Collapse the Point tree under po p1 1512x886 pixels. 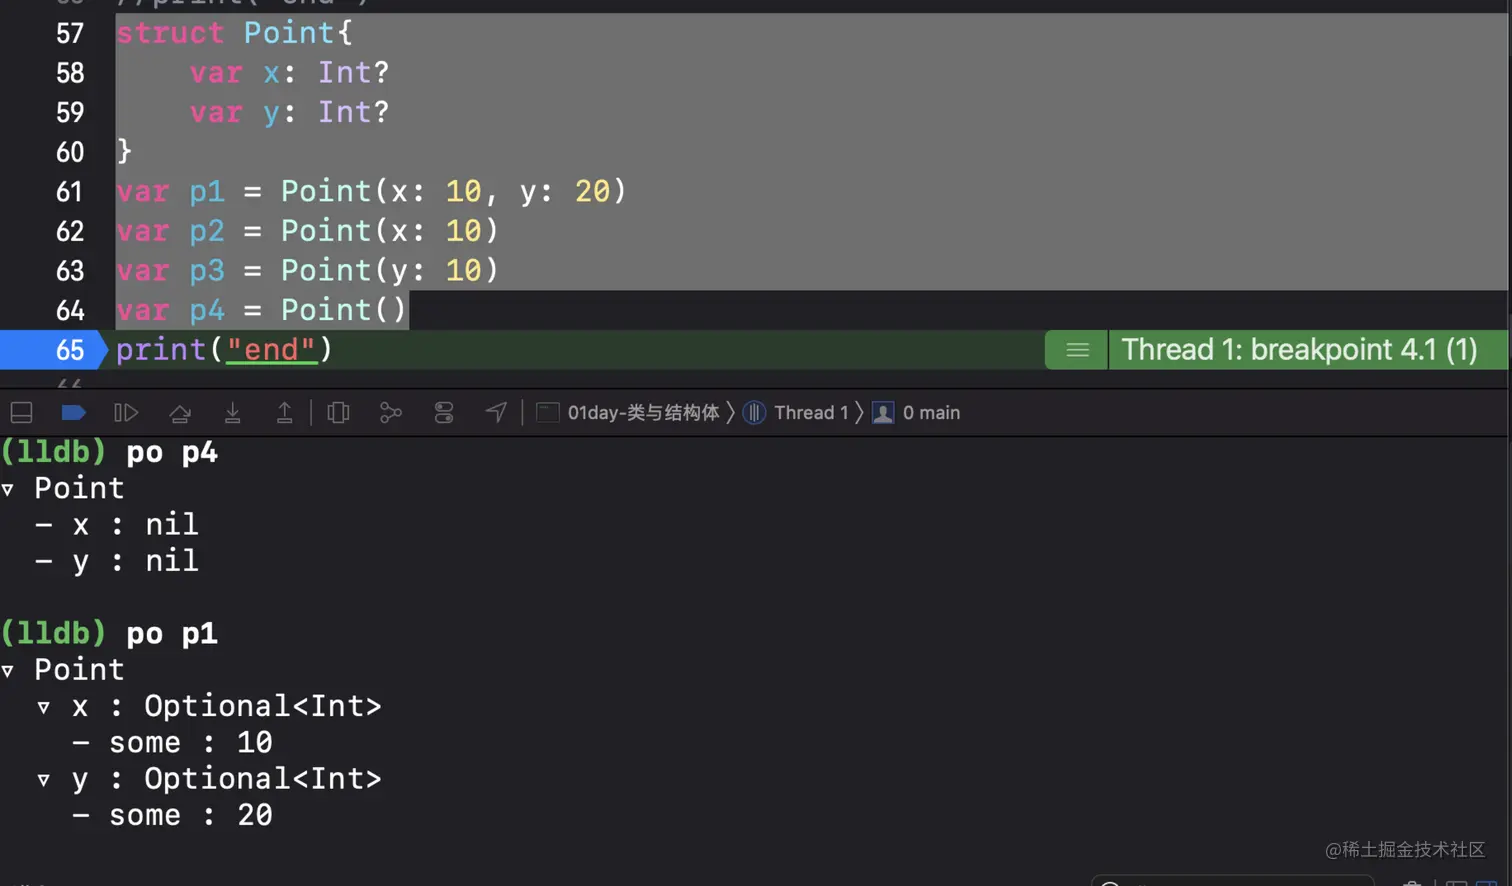pyautogui.click(x=8, y=670)
